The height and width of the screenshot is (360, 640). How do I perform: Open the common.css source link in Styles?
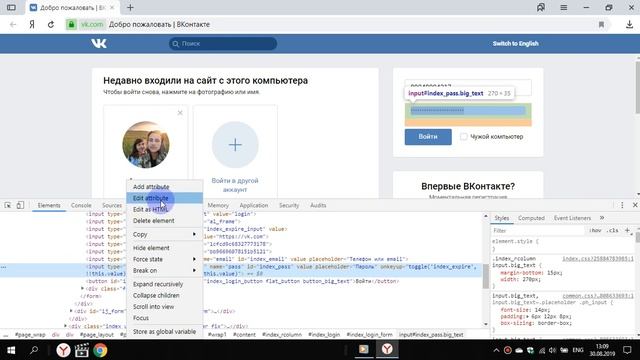pos(598,296)
